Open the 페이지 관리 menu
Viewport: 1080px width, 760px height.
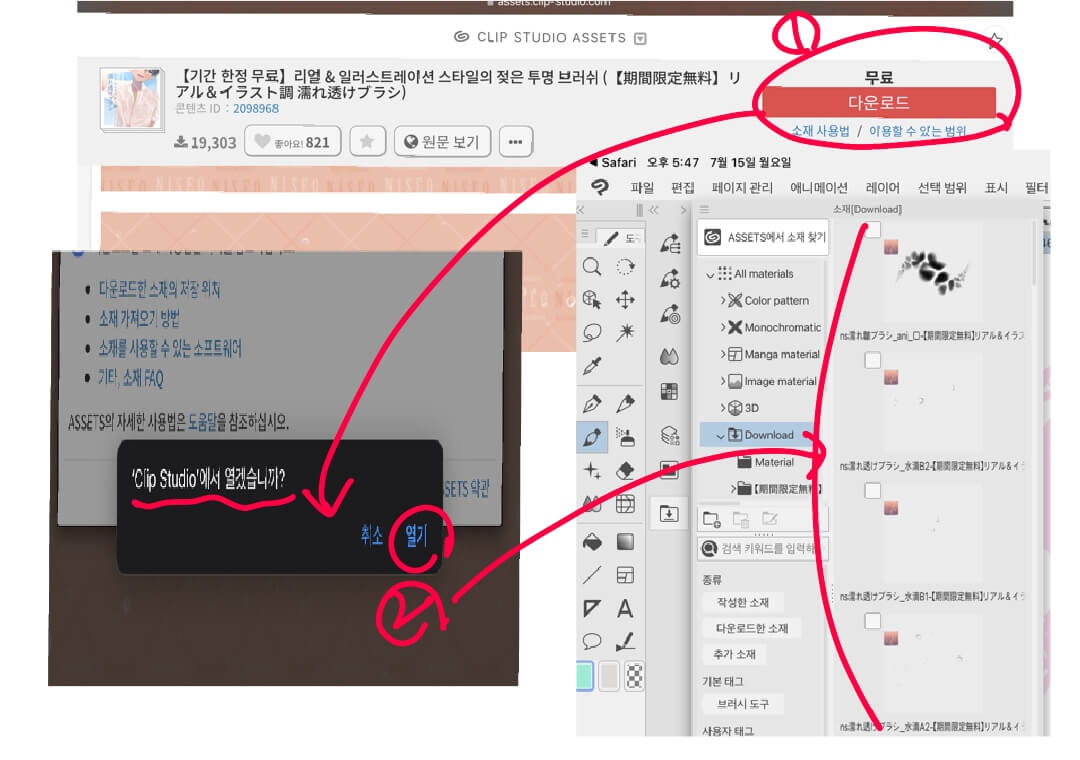(x=742, y=187)
